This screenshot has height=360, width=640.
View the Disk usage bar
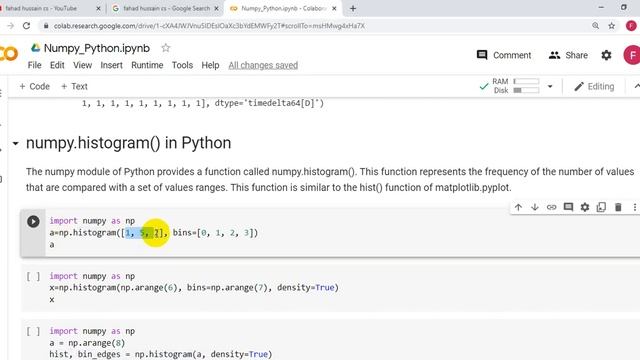[x=526, y=90]
